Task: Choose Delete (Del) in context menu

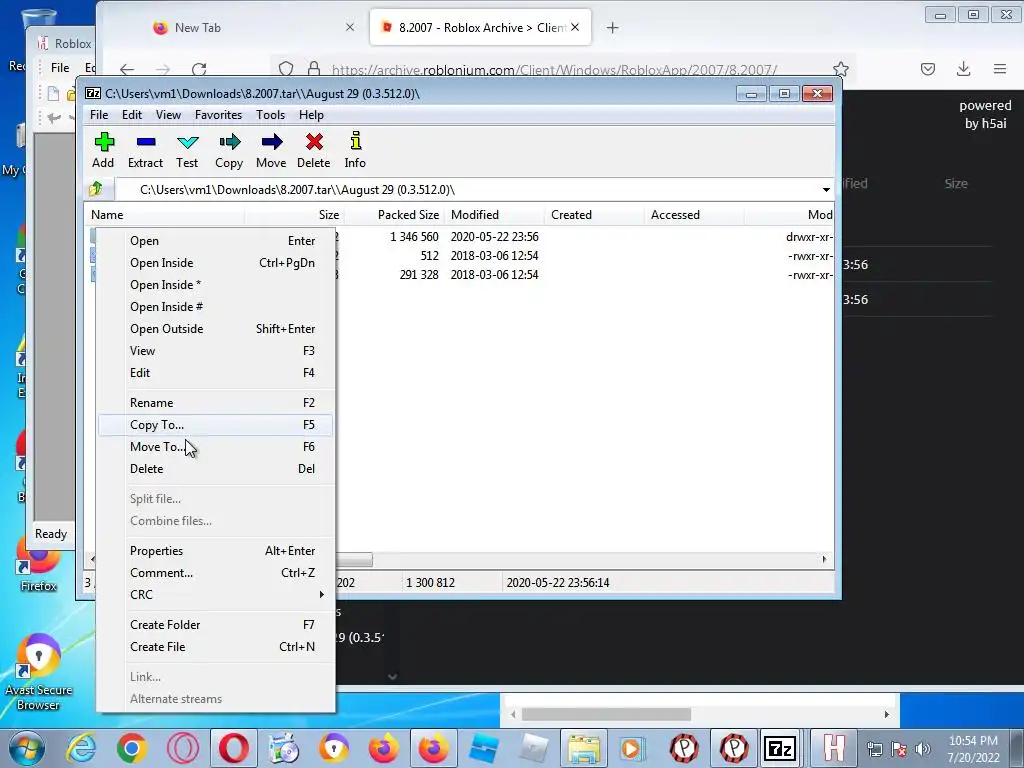Action: click(216, 469)
